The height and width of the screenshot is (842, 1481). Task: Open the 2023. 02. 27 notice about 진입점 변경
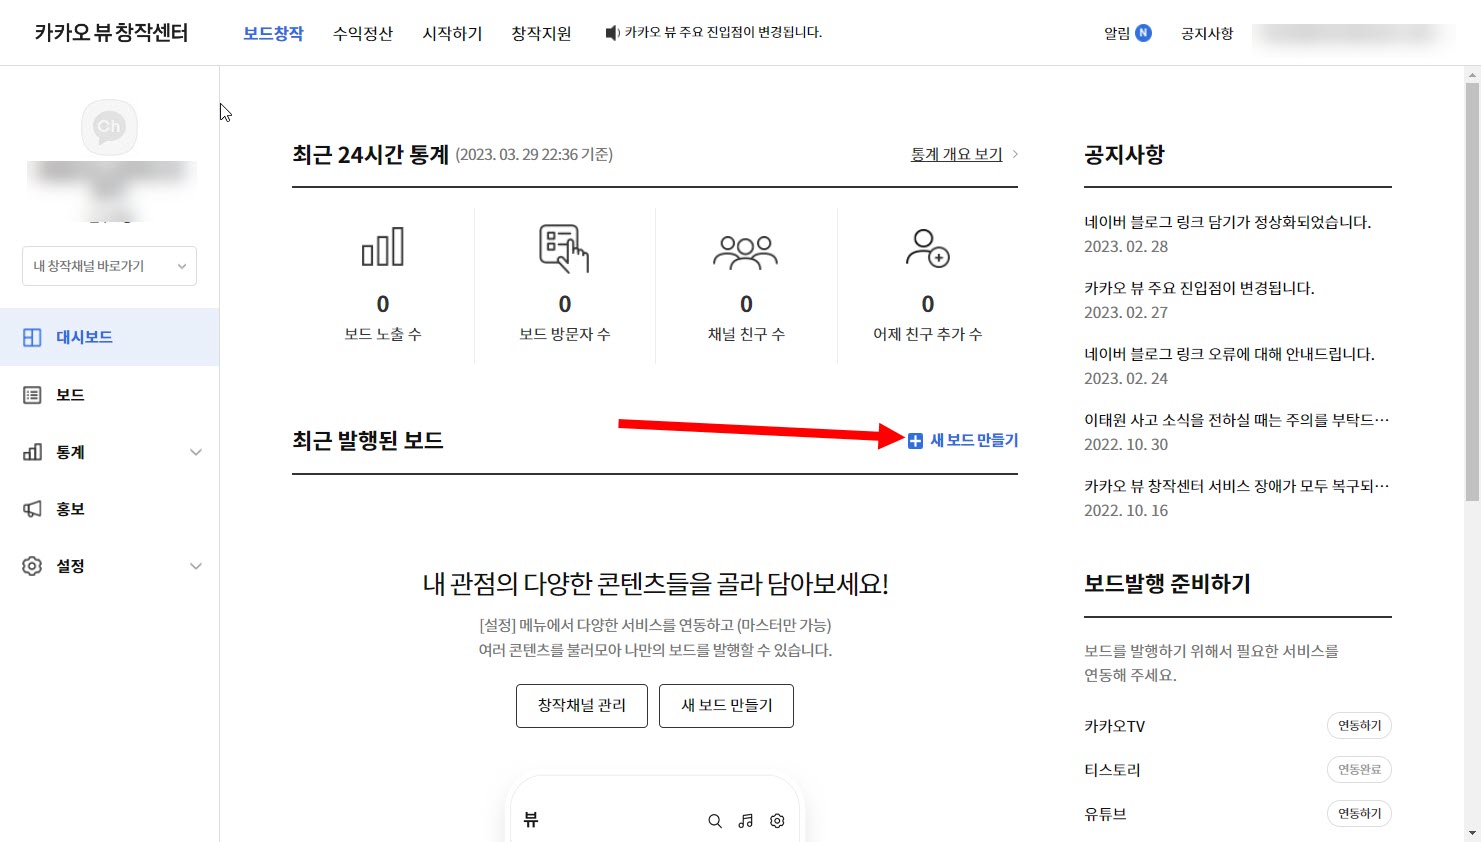pyautogui.click(x=1199, y=288)
